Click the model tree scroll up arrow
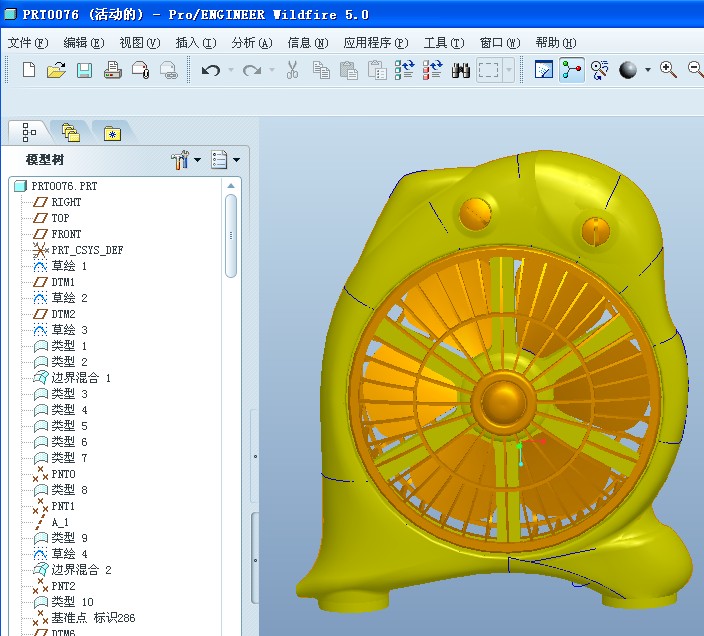Viewport: 704px width, 636px height. point(231,186)
